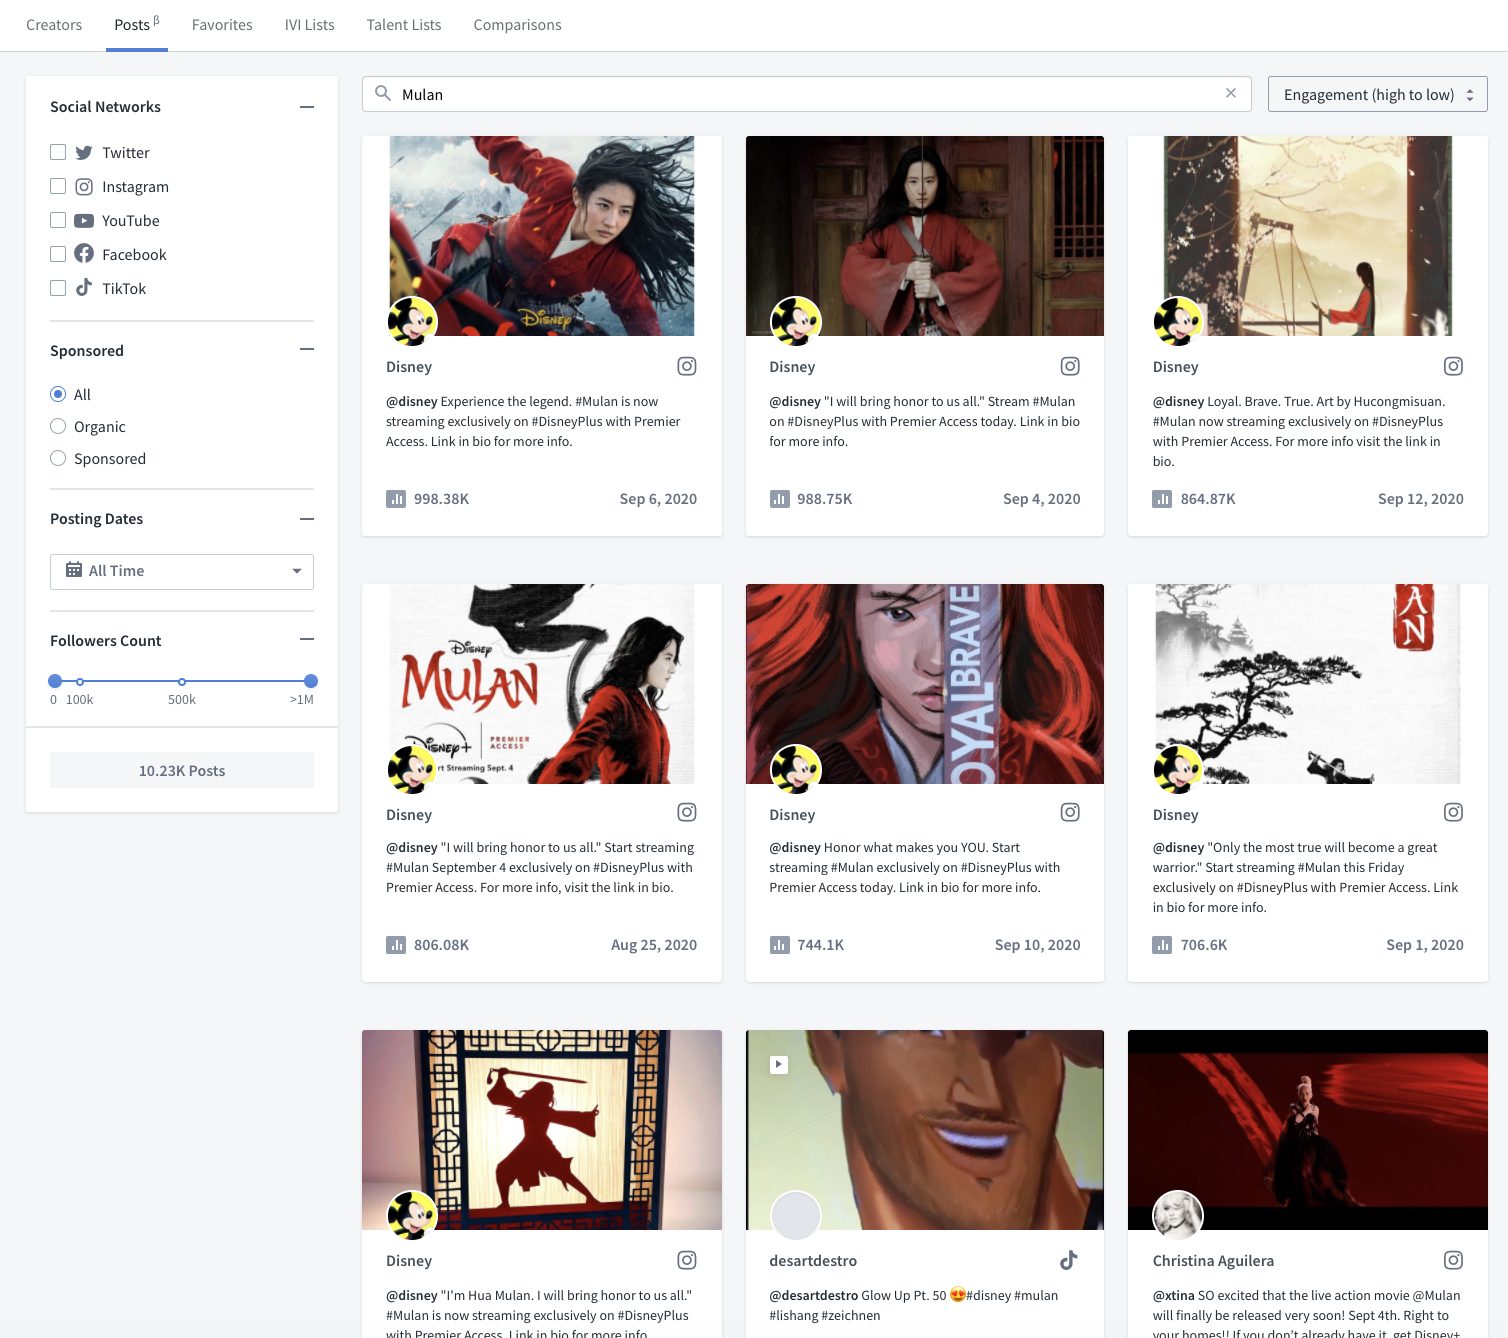Click Christina Aguilera profile avatar
Viewport: 1508px width, 1338px height.
click(1178, 1215)
